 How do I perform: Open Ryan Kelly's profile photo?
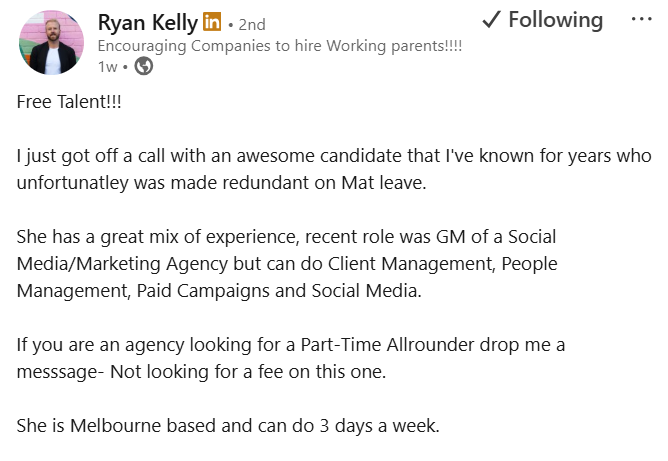(50, 42)
